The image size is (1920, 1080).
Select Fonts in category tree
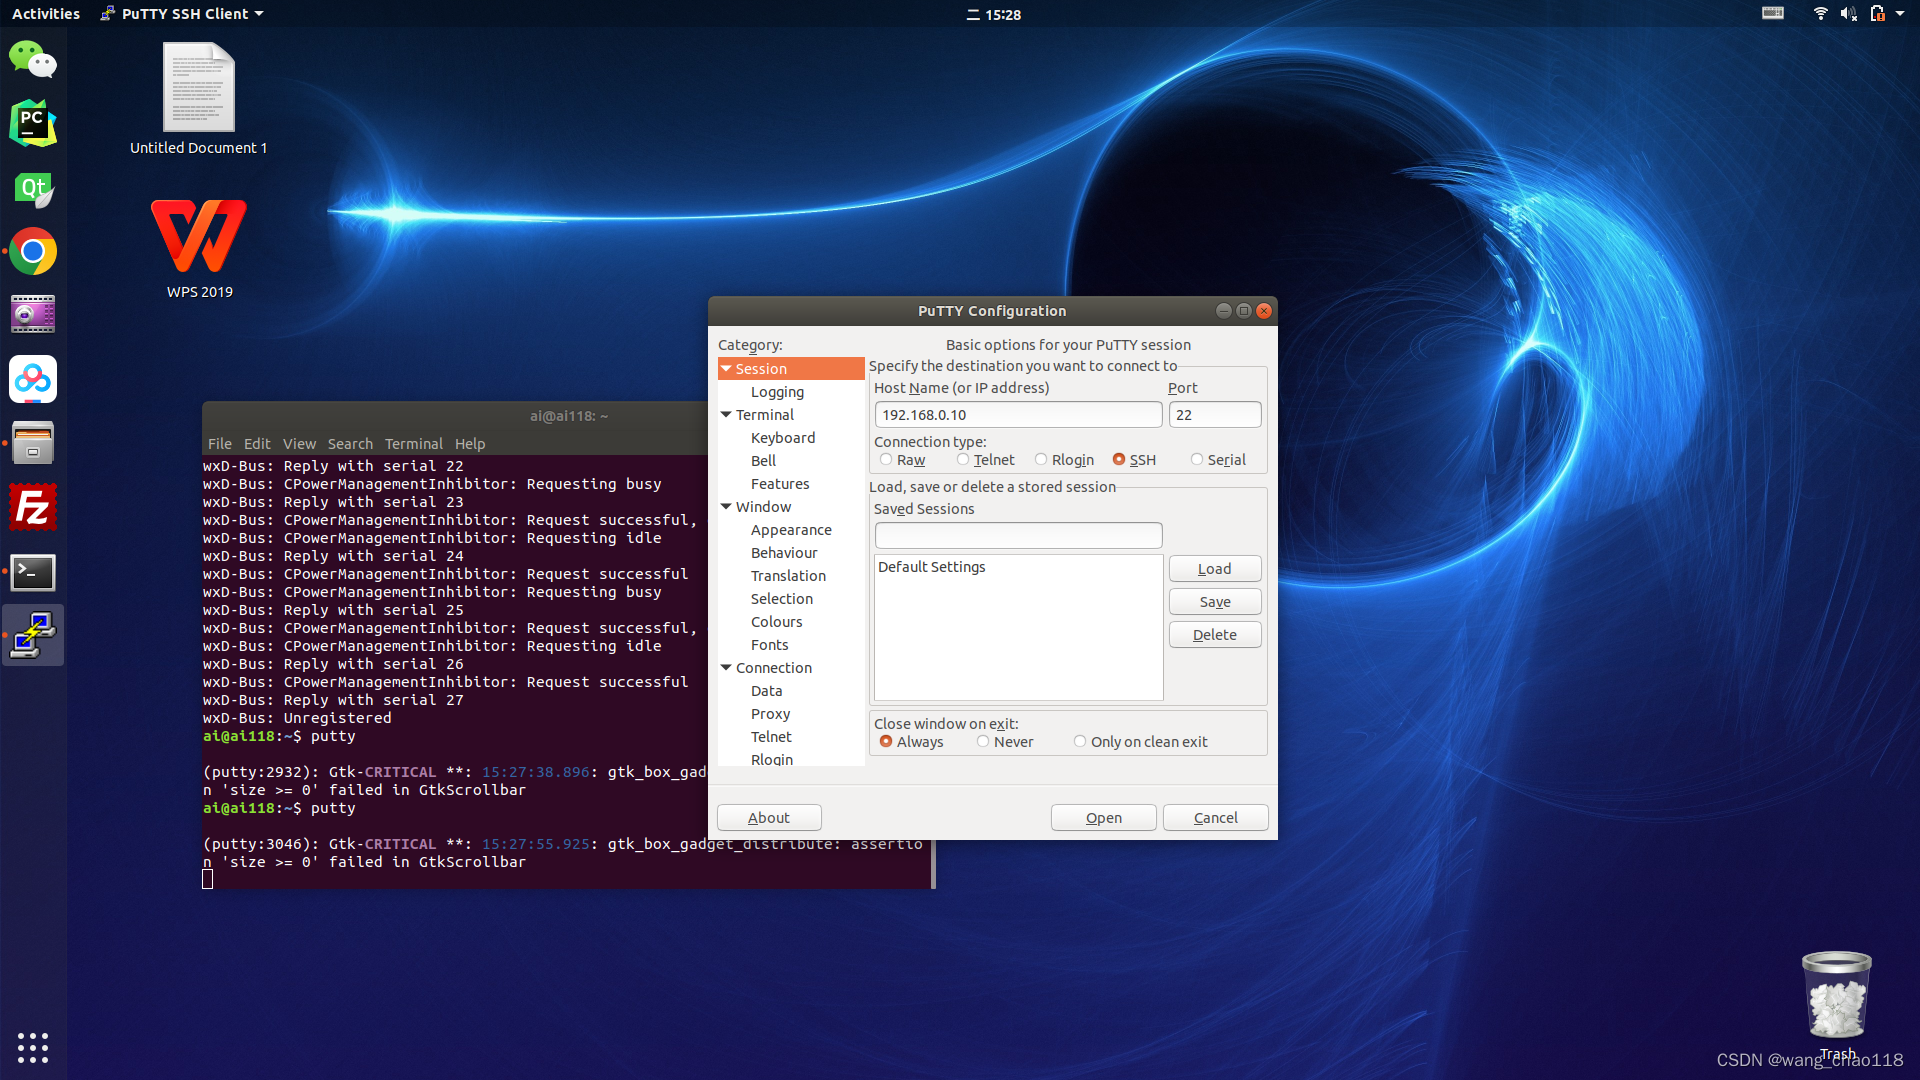coord(770,644)
